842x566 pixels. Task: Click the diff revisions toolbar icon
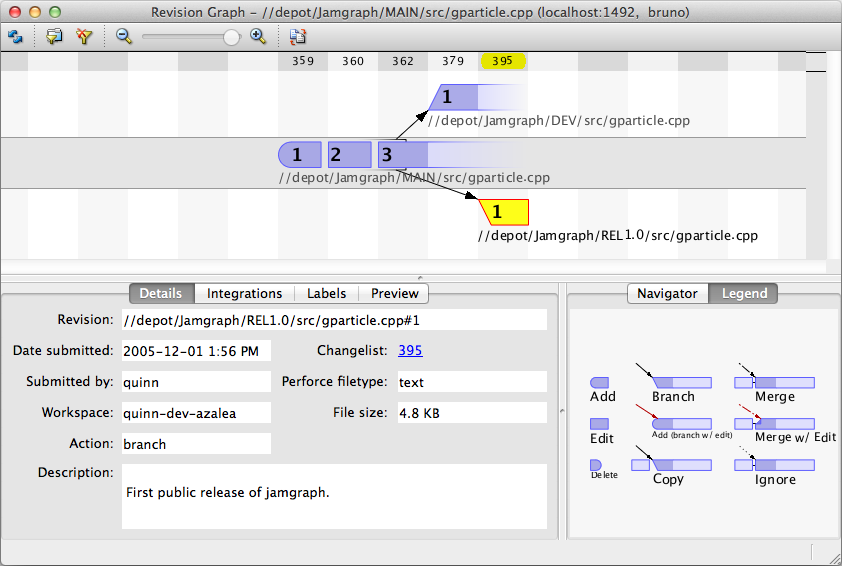tap(297, 37)
